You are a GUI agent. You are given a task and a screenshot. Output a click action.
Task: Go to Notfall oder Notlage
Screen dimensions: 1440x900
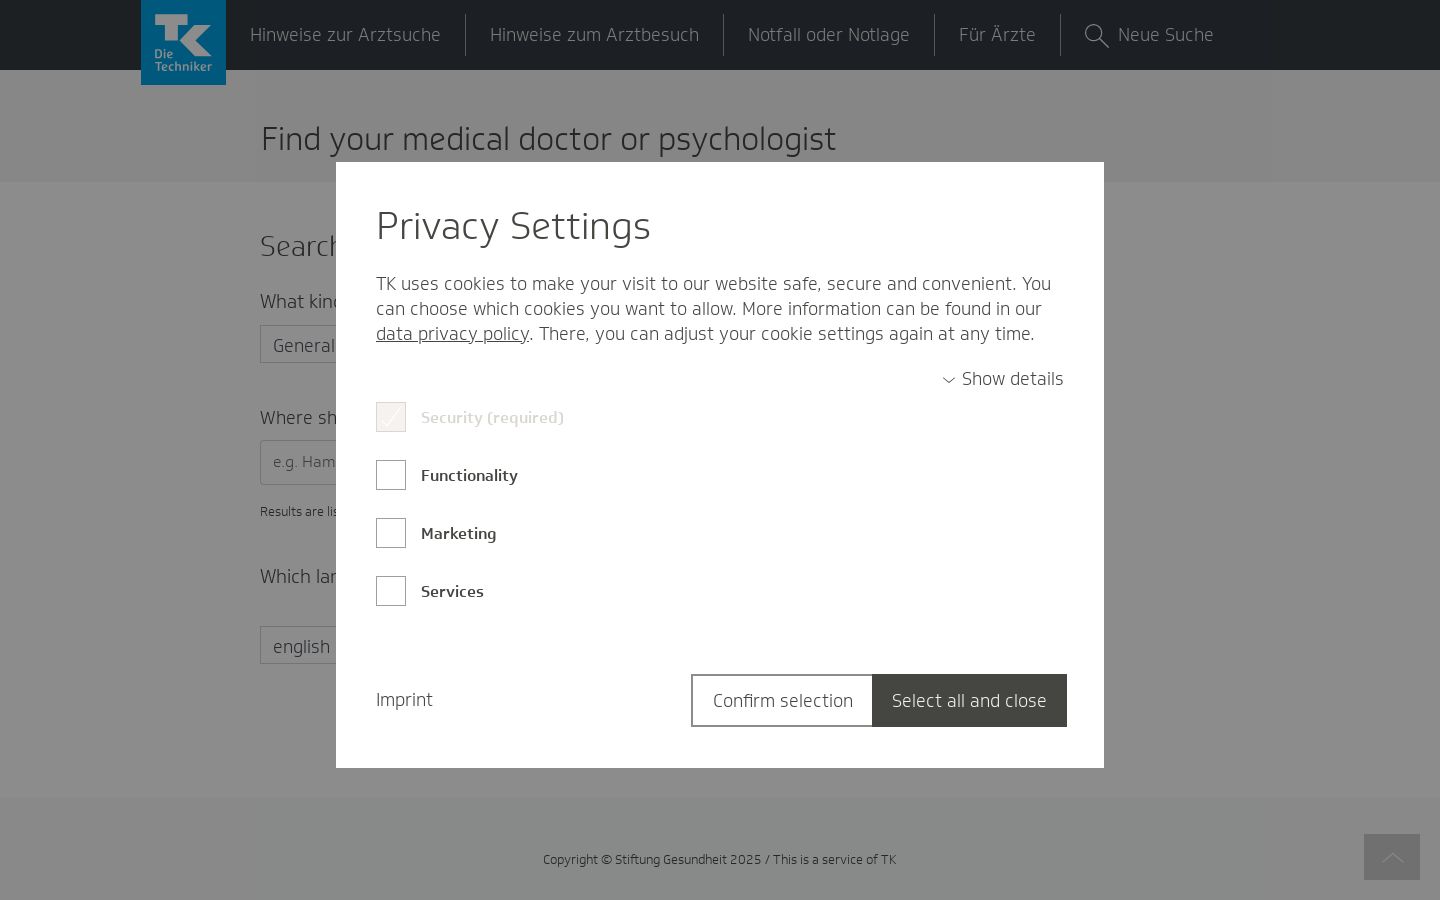coord(829,35)
